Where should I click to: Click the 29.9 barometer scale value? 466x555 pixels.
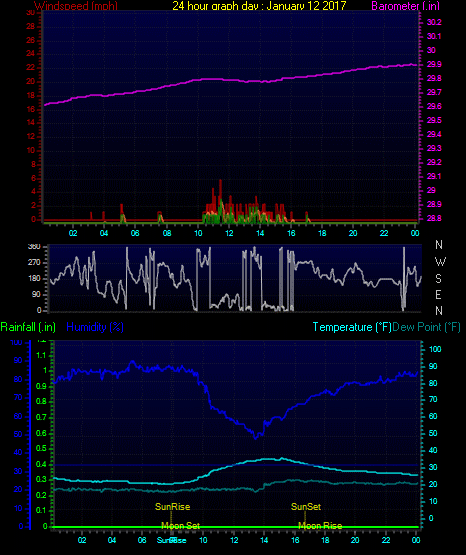(x=434, y=64)
